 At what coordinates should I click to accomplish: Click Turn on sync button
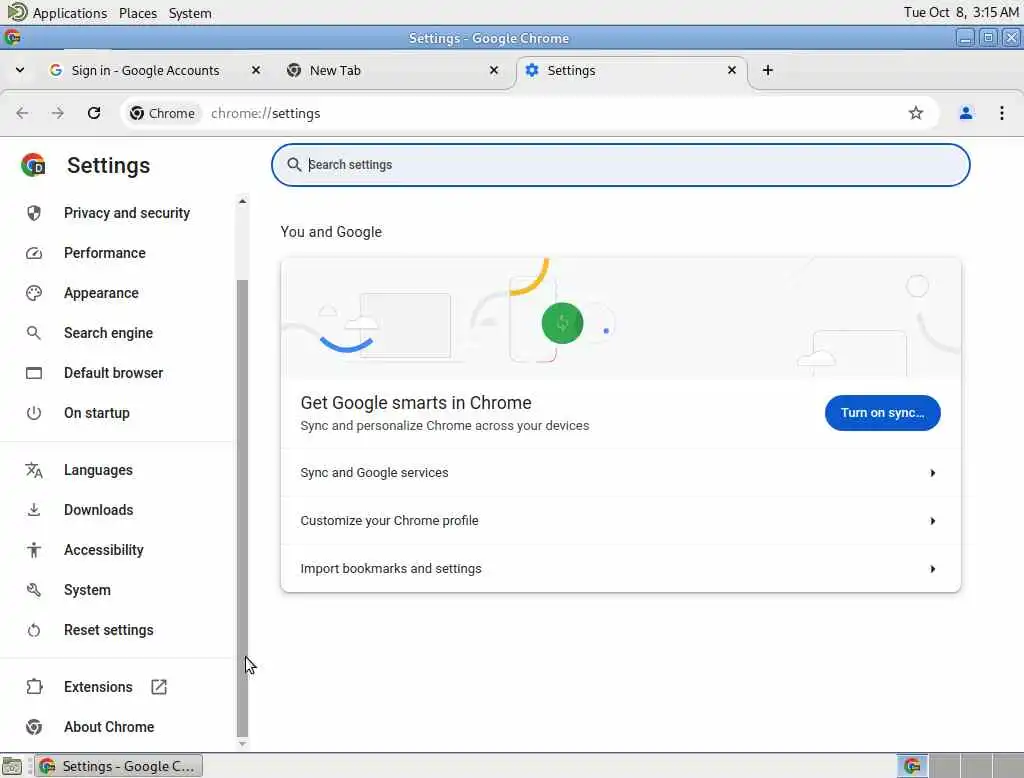point(882,413)
